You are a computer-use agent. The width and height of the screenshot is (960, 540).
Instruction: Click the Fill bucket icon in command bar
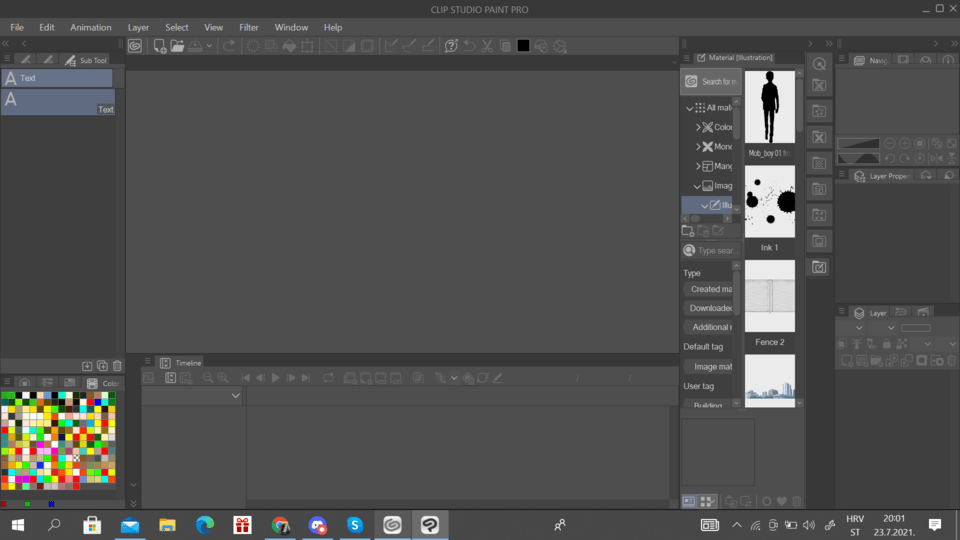pyautogui.click(x=289, y=46)
